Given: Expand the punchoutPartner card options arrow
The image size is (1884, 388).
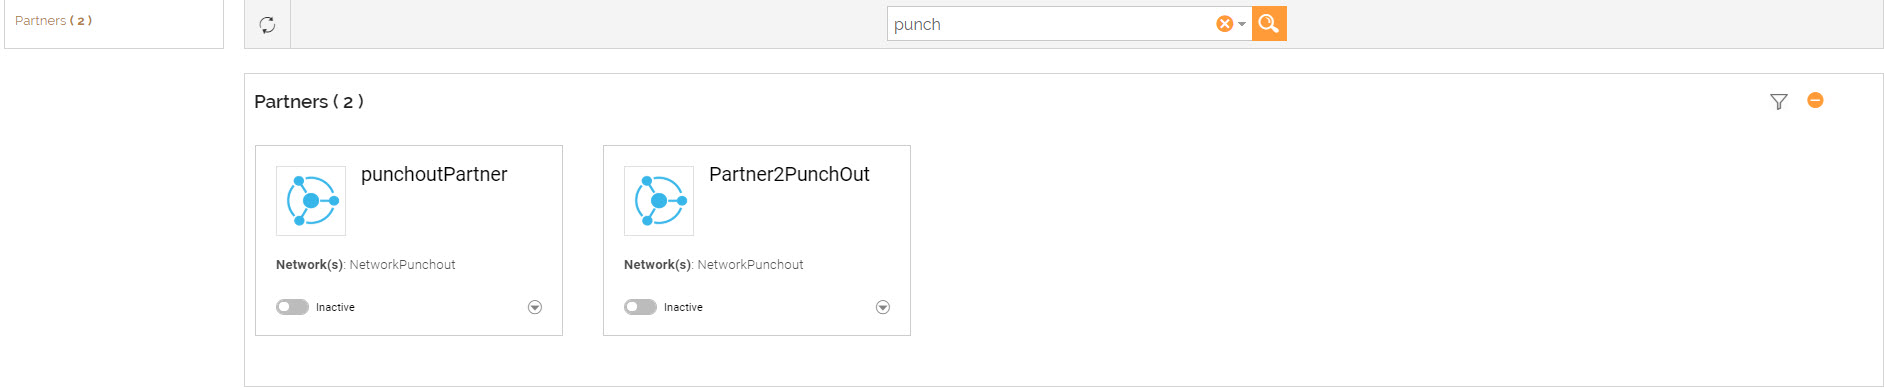Looking at the screenshot, I should 535,307.
